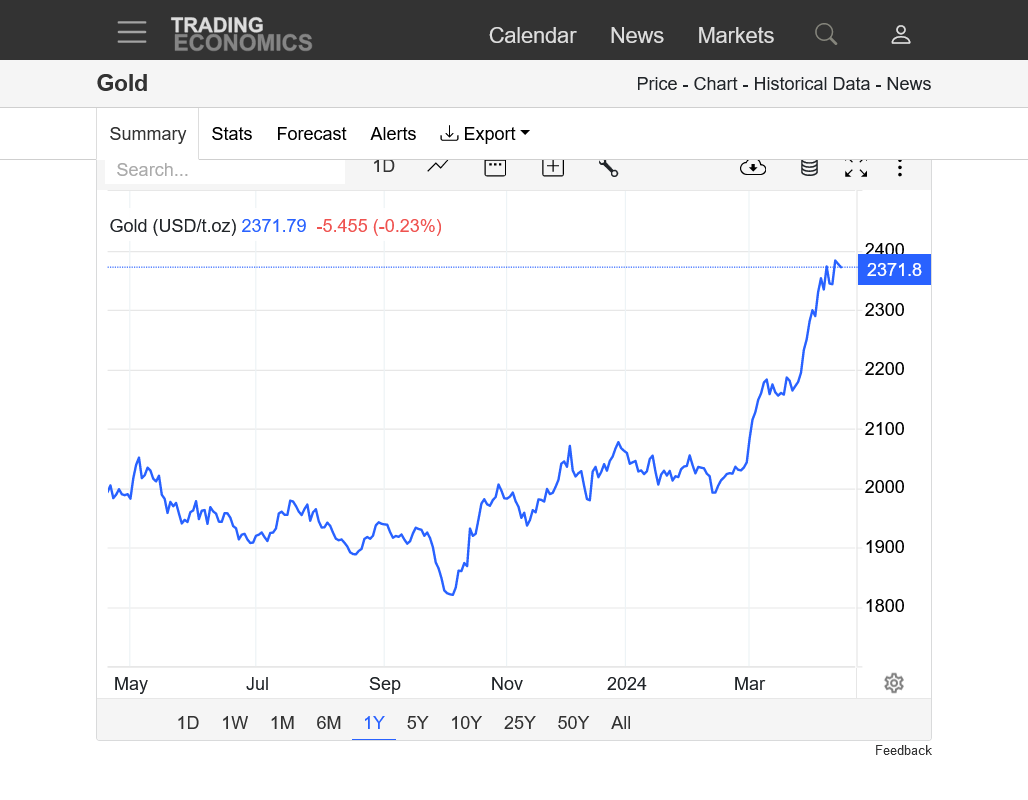Image resolution: width=1028 pixels, height=800 pixels.
Task: Switch to the Stats tab
Action: [231, 134]
